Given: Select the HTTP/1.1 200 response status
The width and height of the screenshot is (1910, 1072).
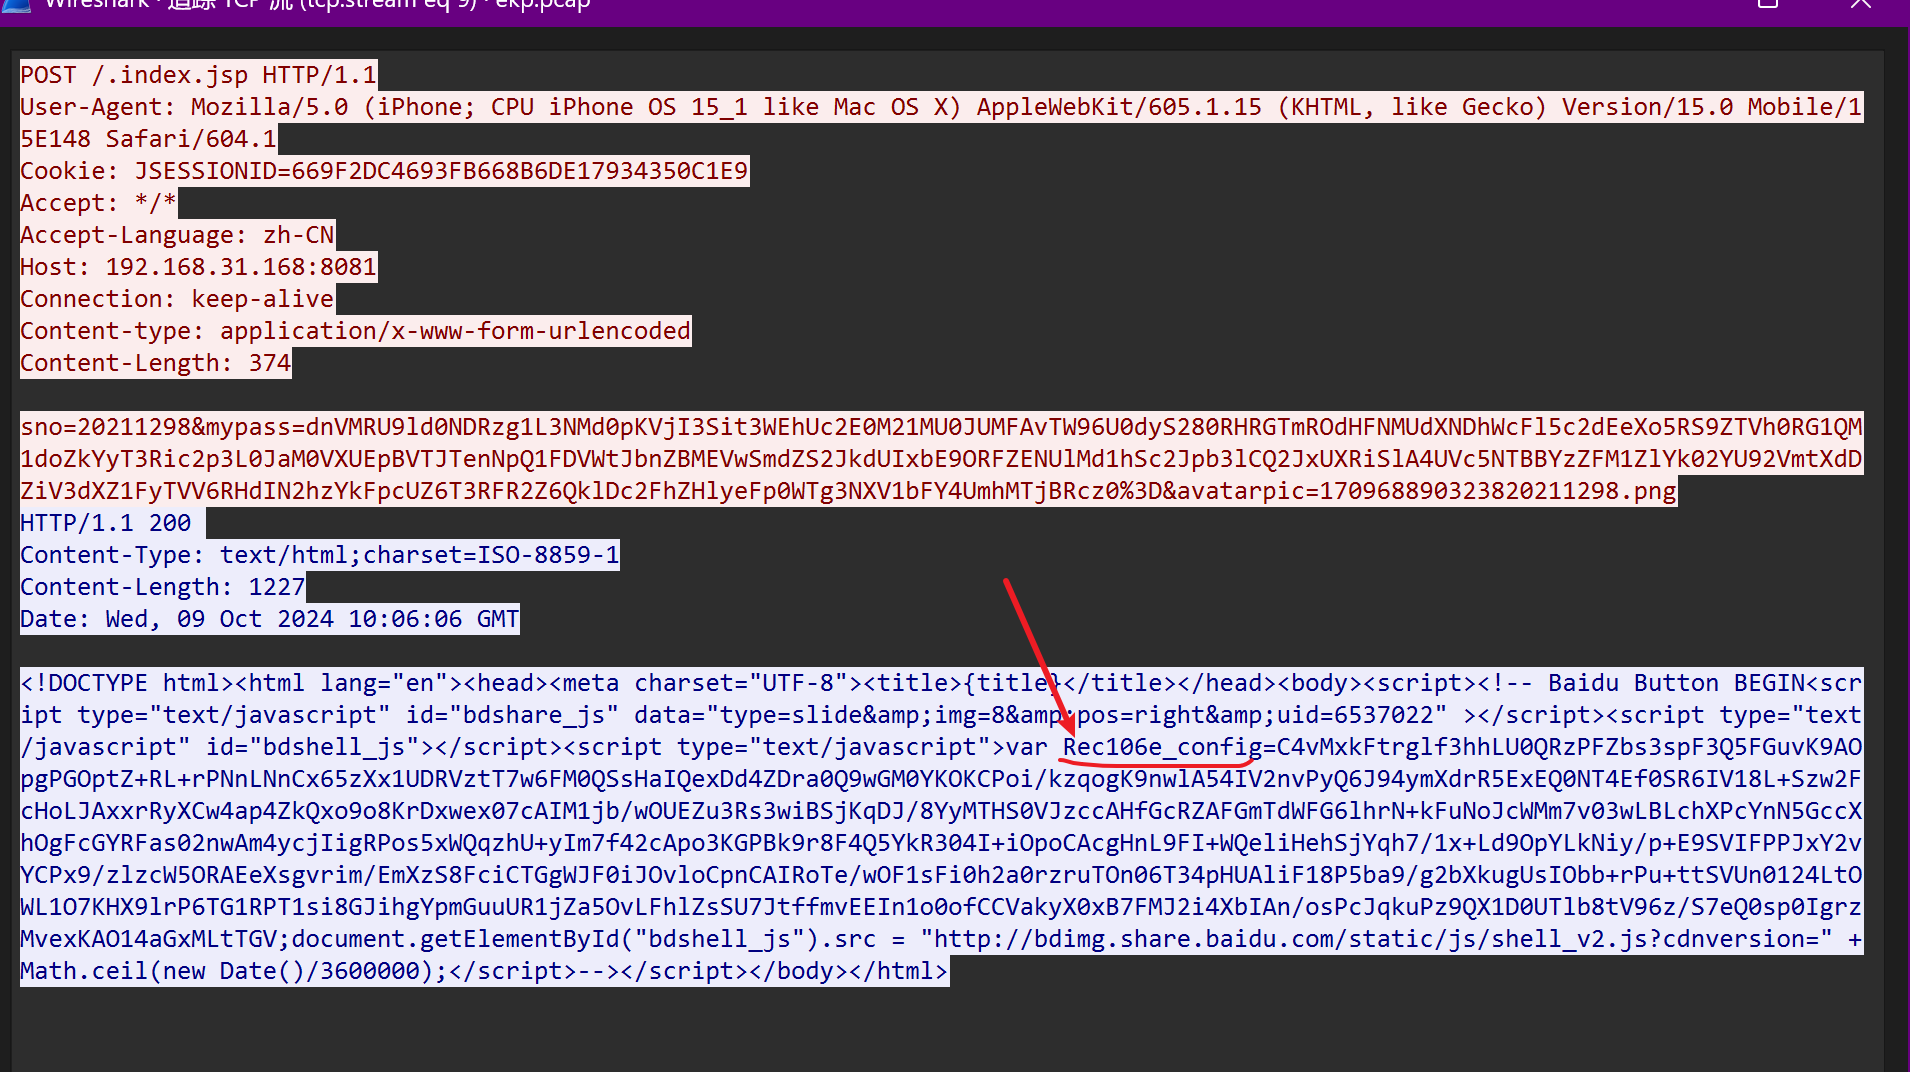Looking at the screenshot, I should (x=105, y=524).
